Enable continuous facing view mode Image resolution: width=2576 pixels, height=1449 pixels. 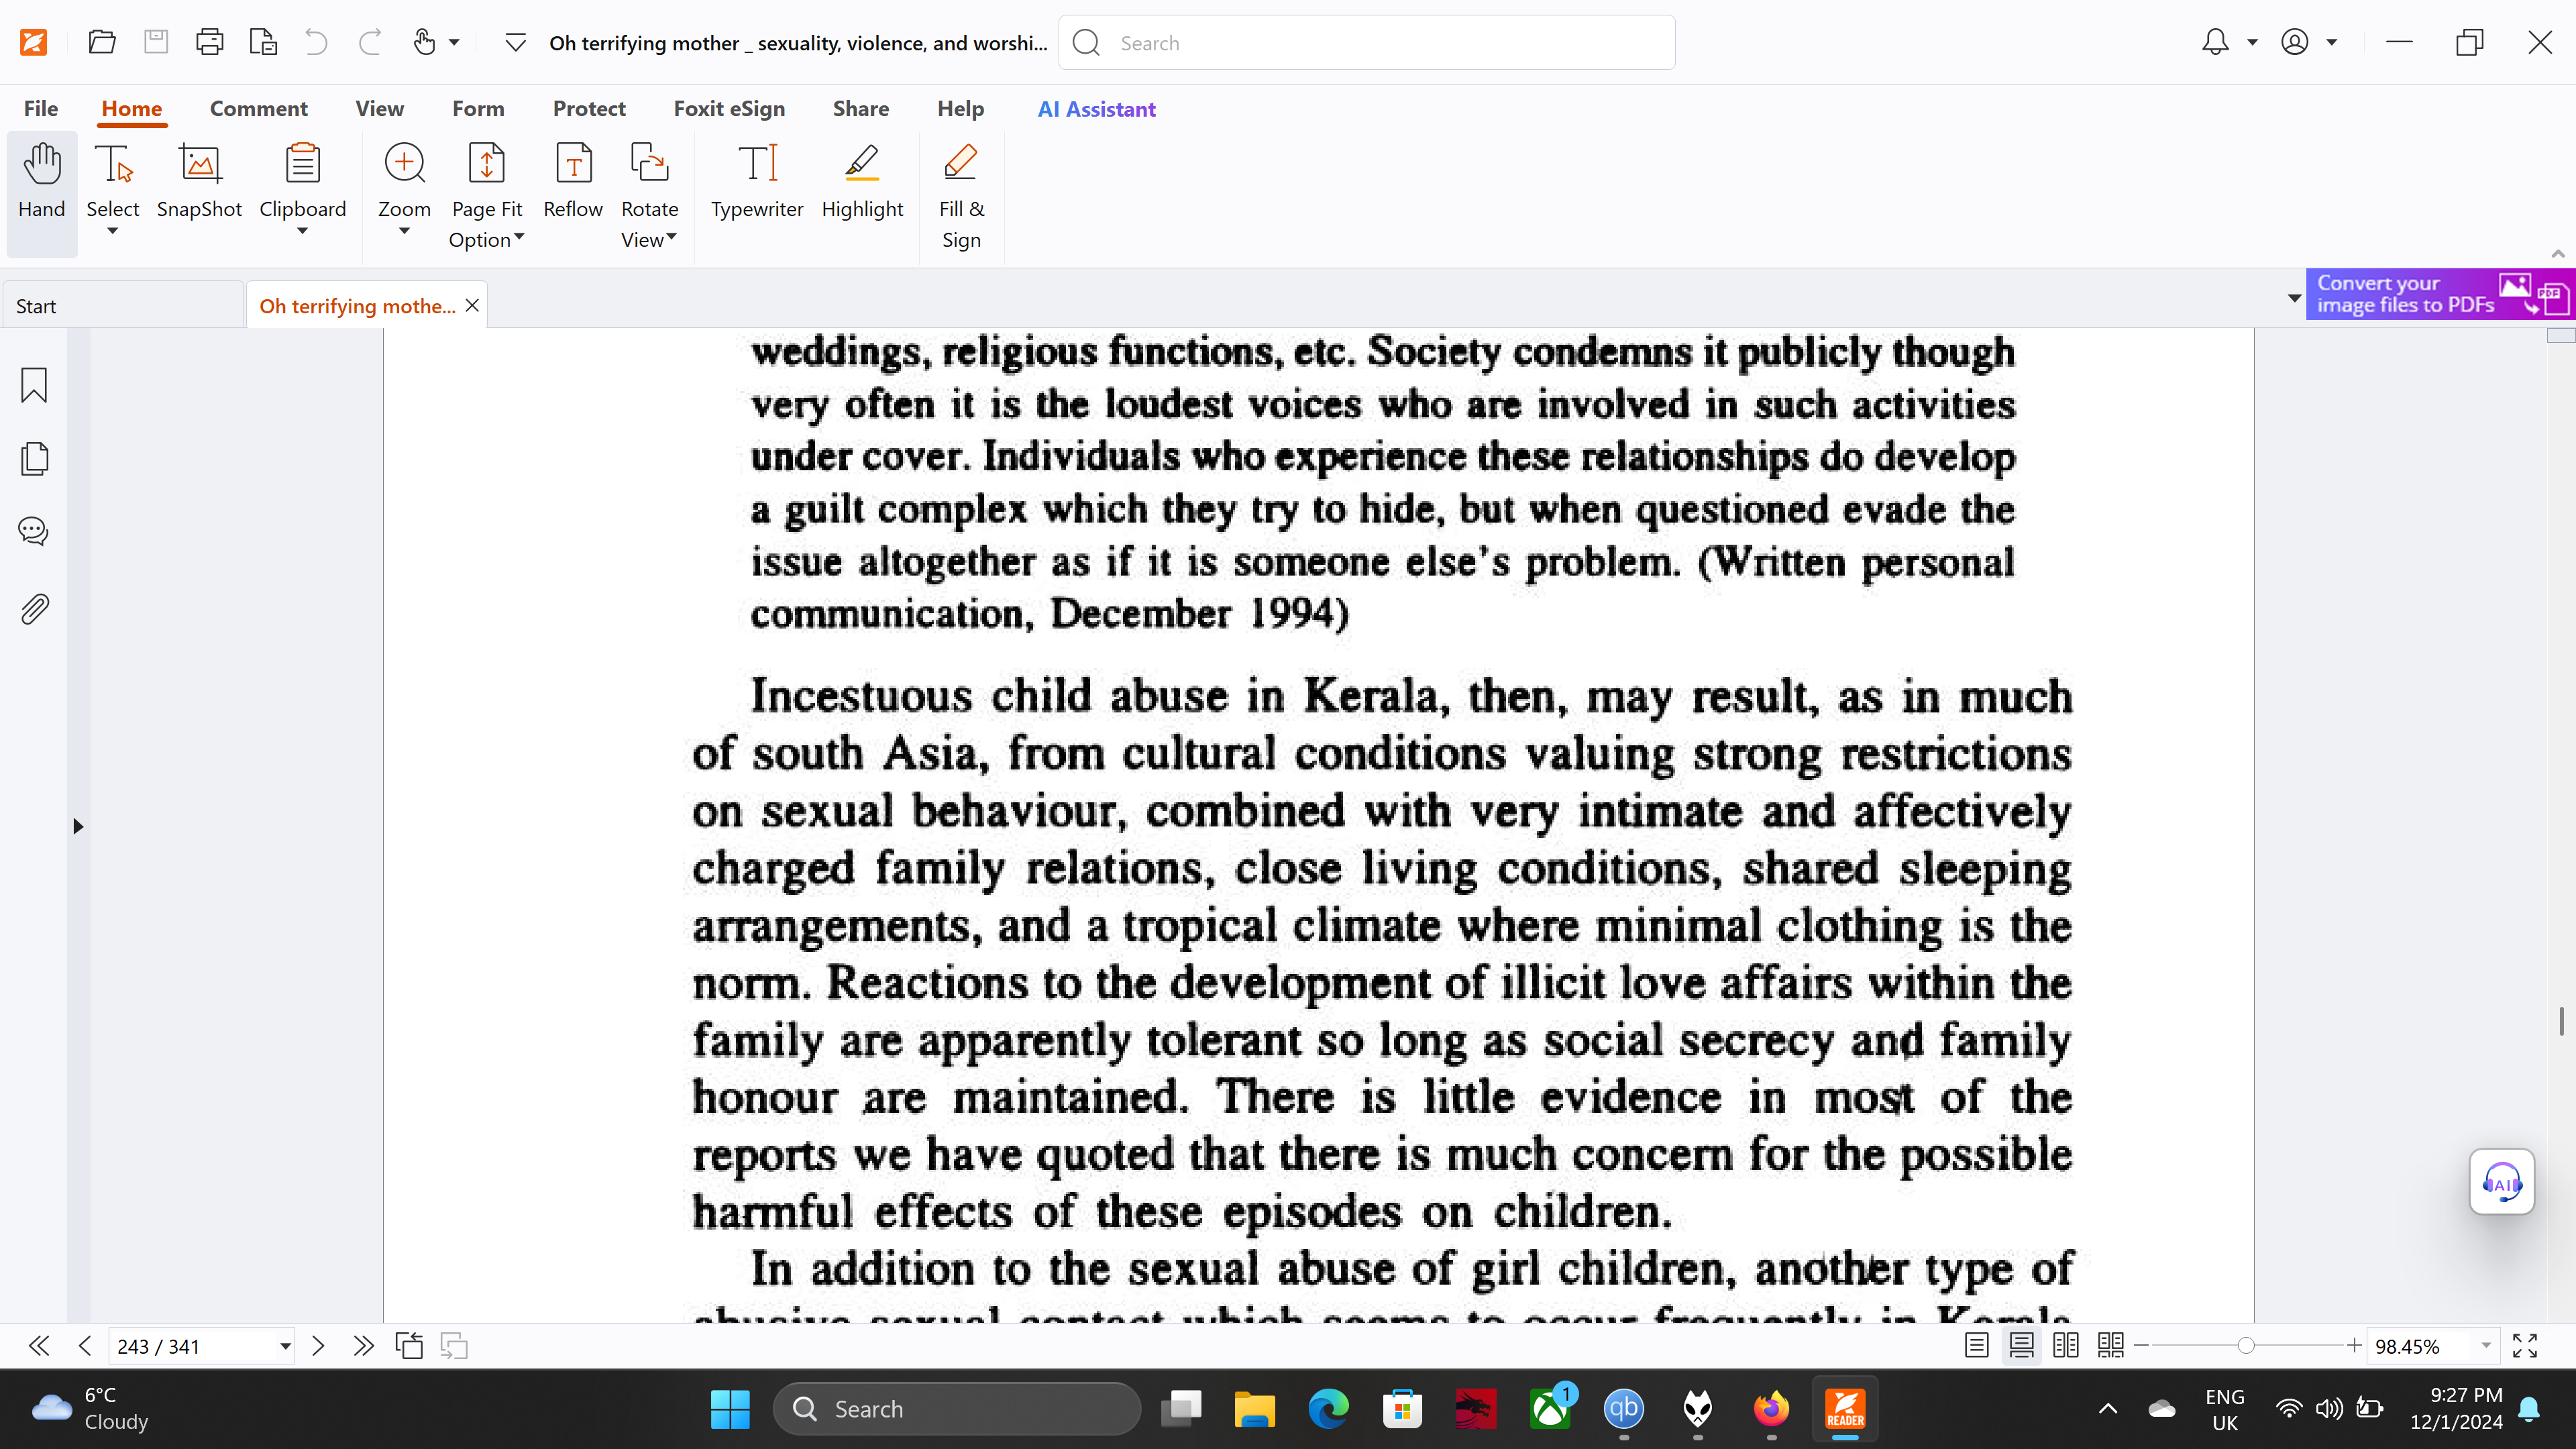coord(2111,1346)
